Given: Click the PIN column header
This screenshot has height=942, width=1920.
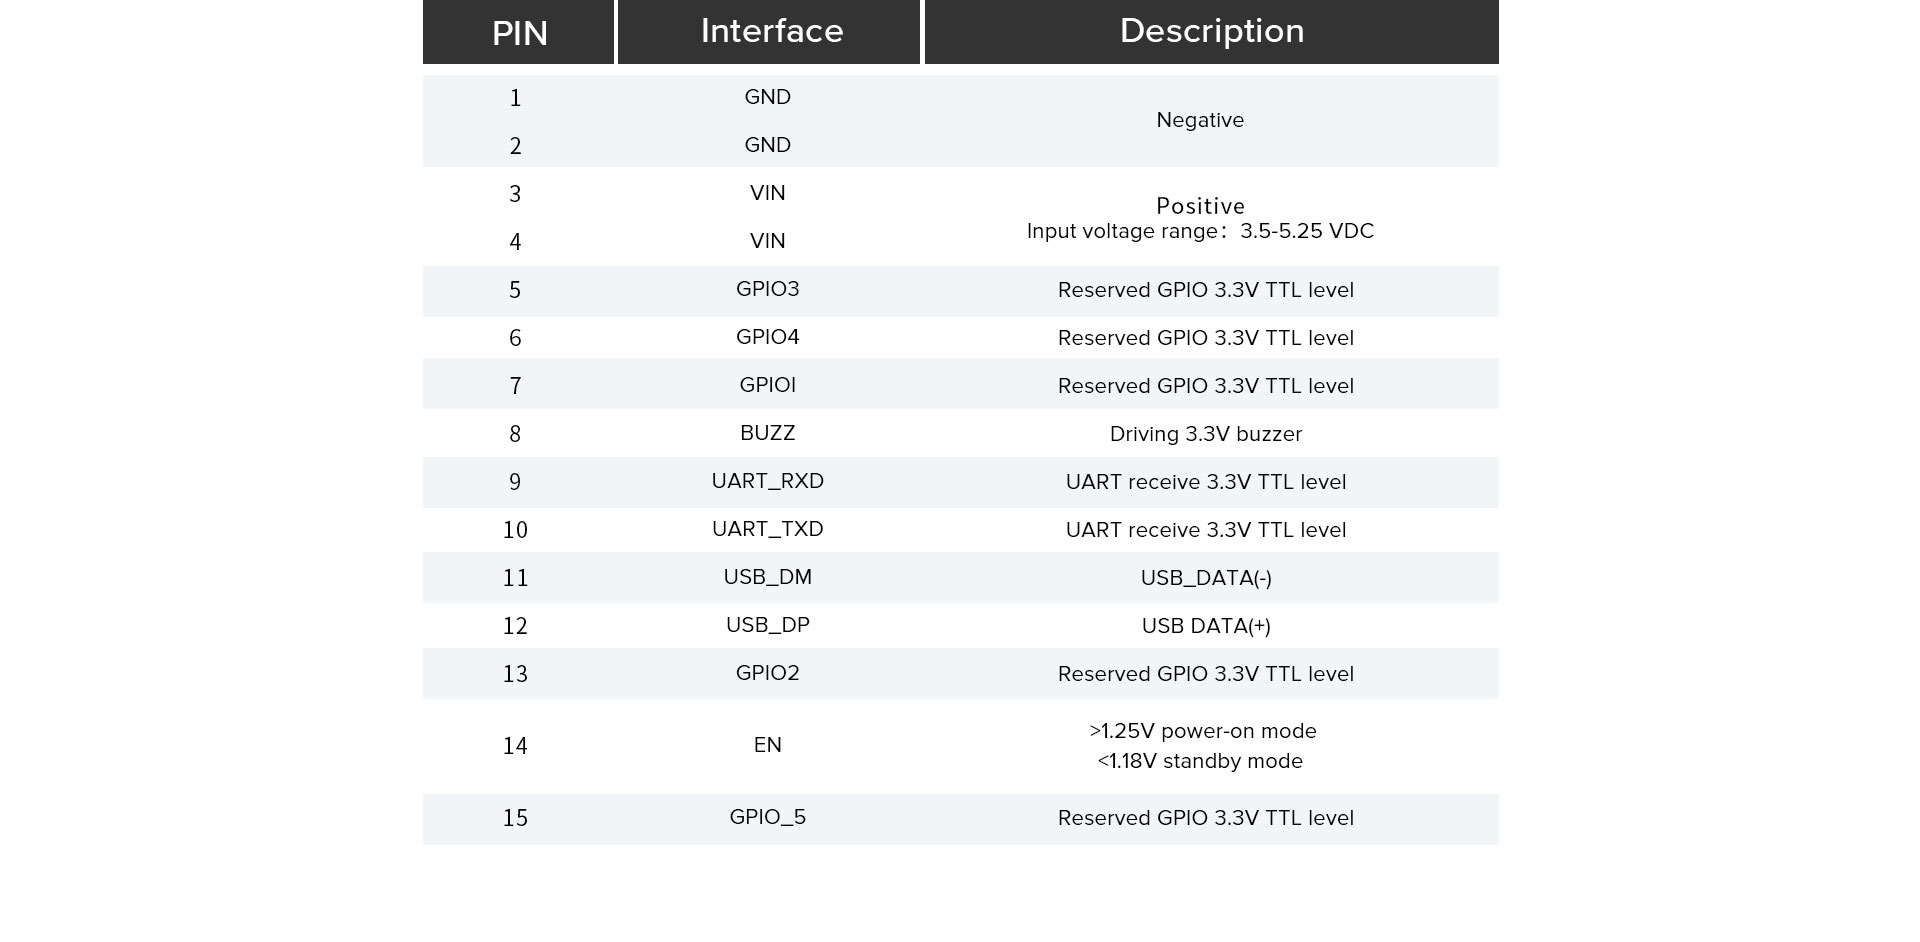Looking at the screenshot, I should pos(519,32).
